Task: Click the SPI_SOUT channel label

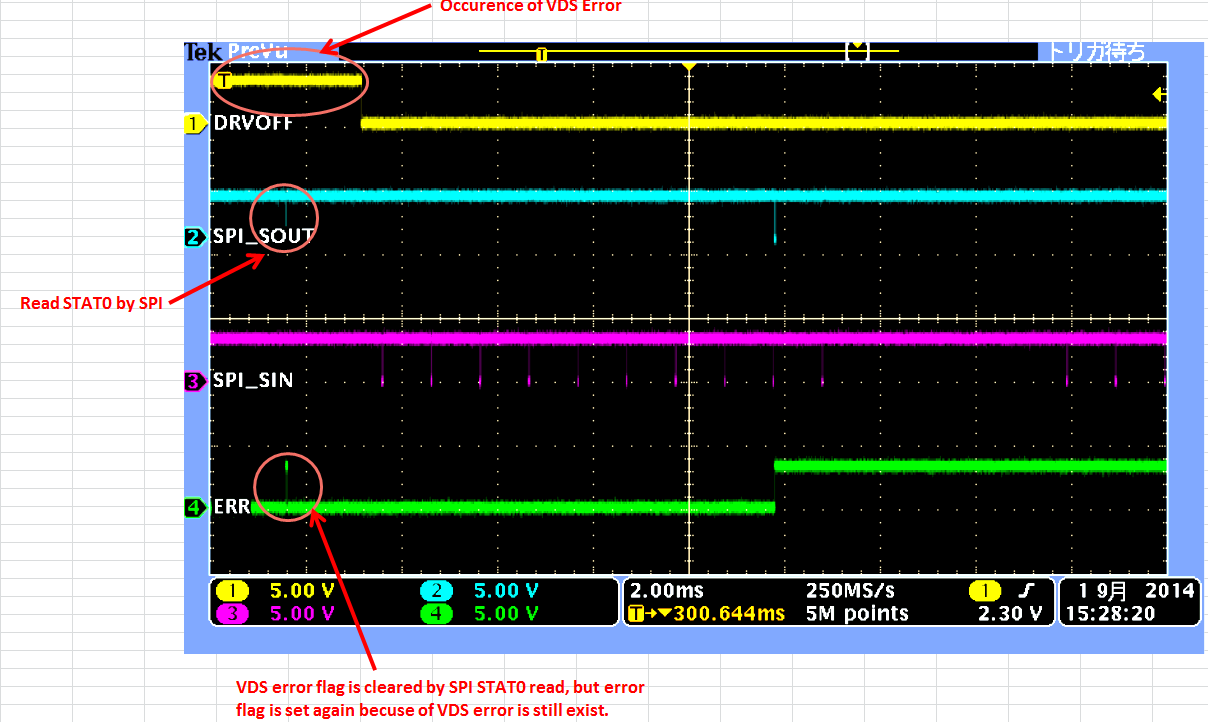Action: (264, 237)
